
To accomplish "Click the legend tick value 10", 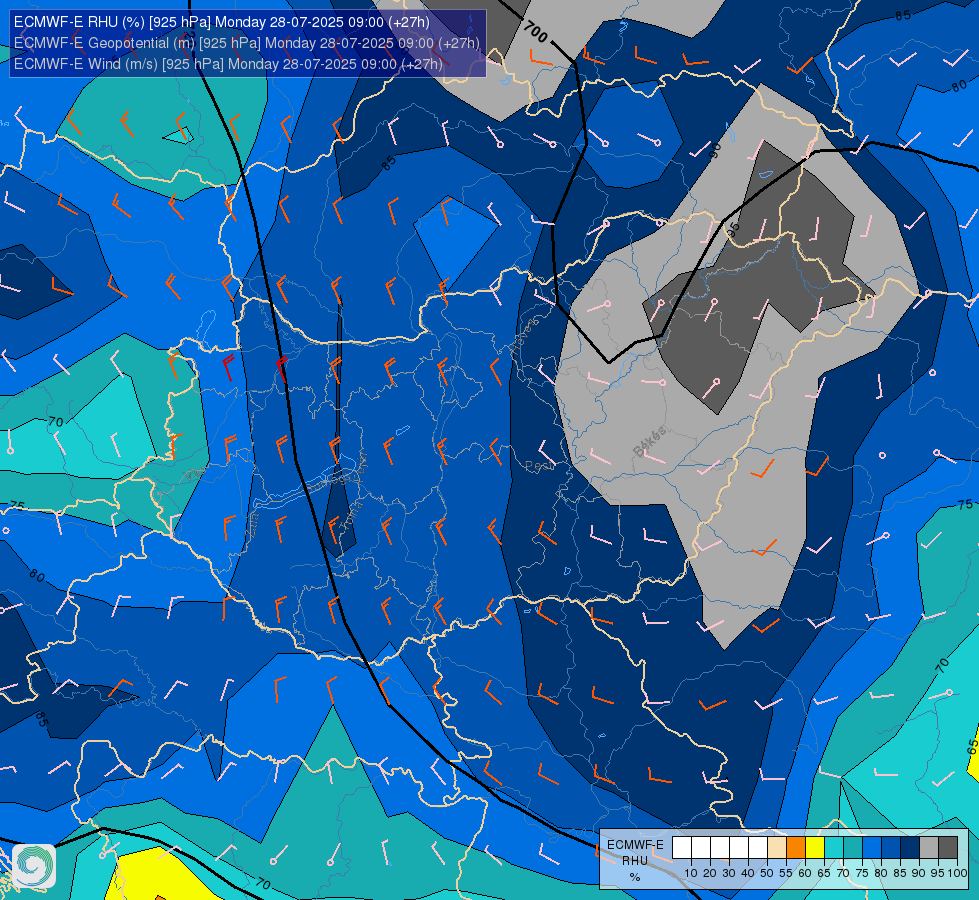I will coord(691,873).
